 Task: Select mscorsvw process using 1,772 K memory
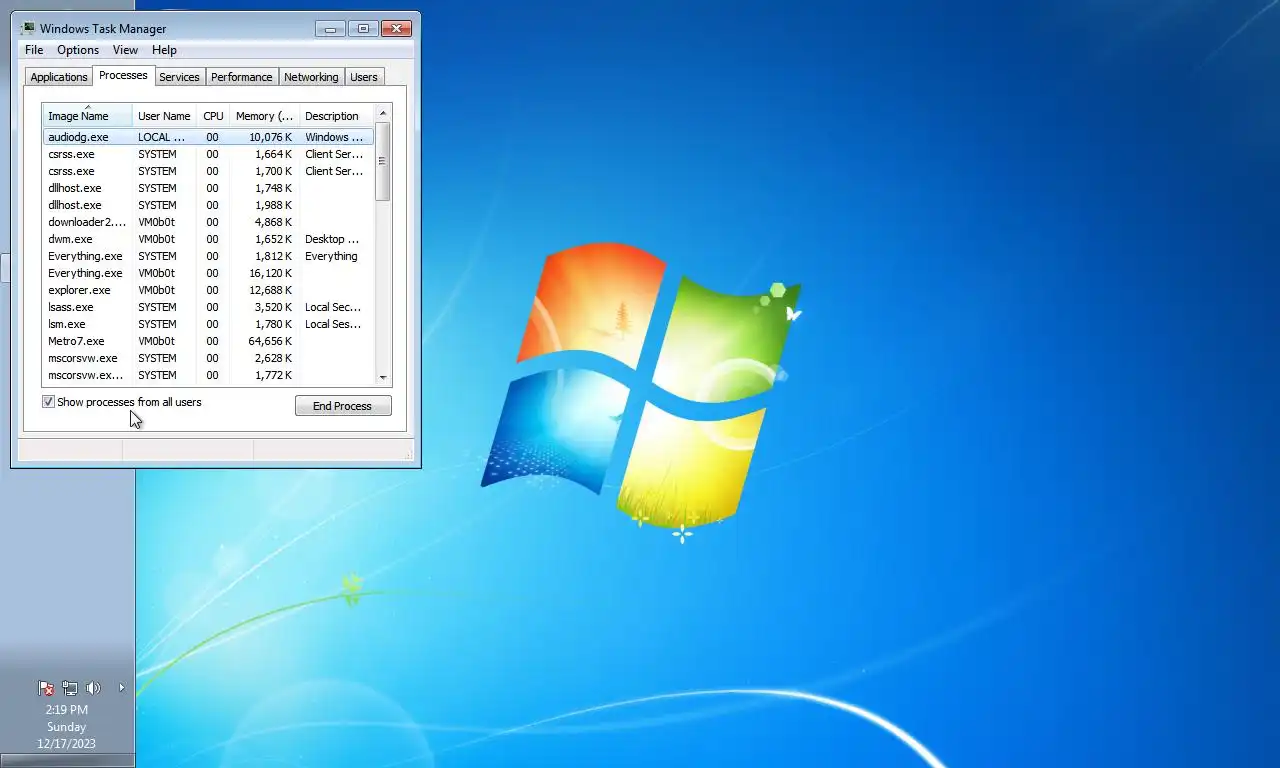208,375
